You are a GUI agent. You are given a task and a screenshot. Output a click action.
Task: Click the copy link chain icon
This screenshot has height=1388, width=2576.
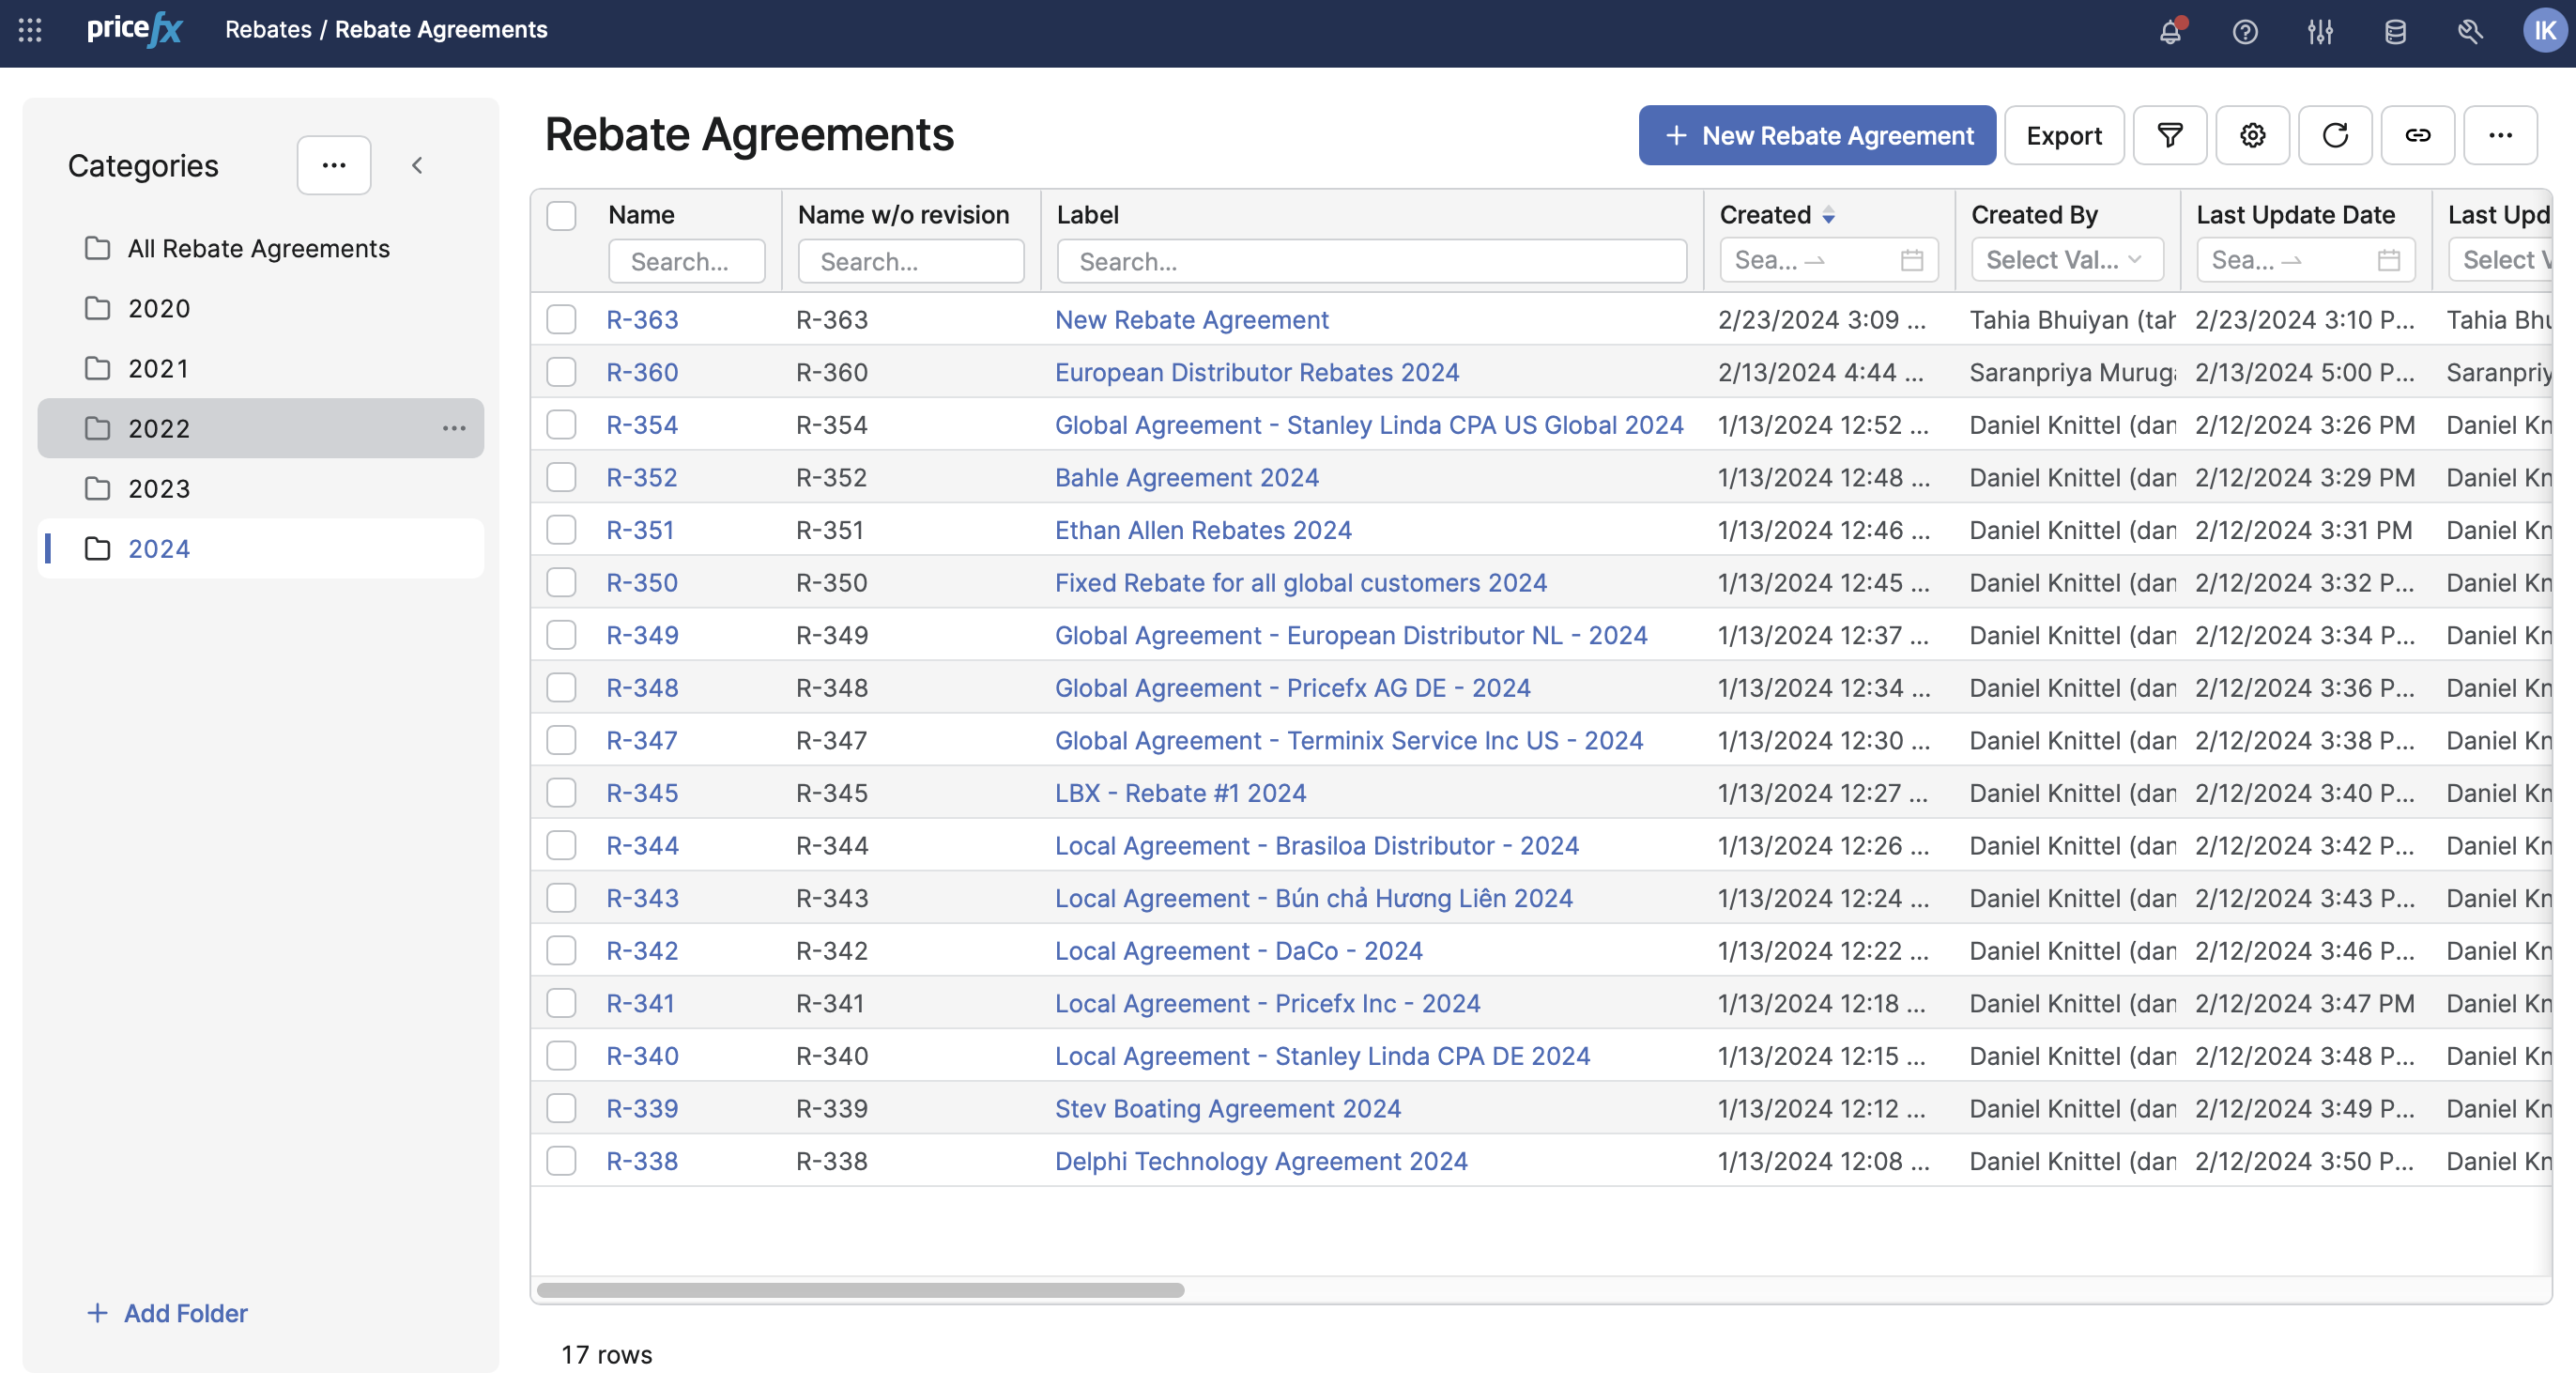pyautogui.click(x=2416, y=135)
